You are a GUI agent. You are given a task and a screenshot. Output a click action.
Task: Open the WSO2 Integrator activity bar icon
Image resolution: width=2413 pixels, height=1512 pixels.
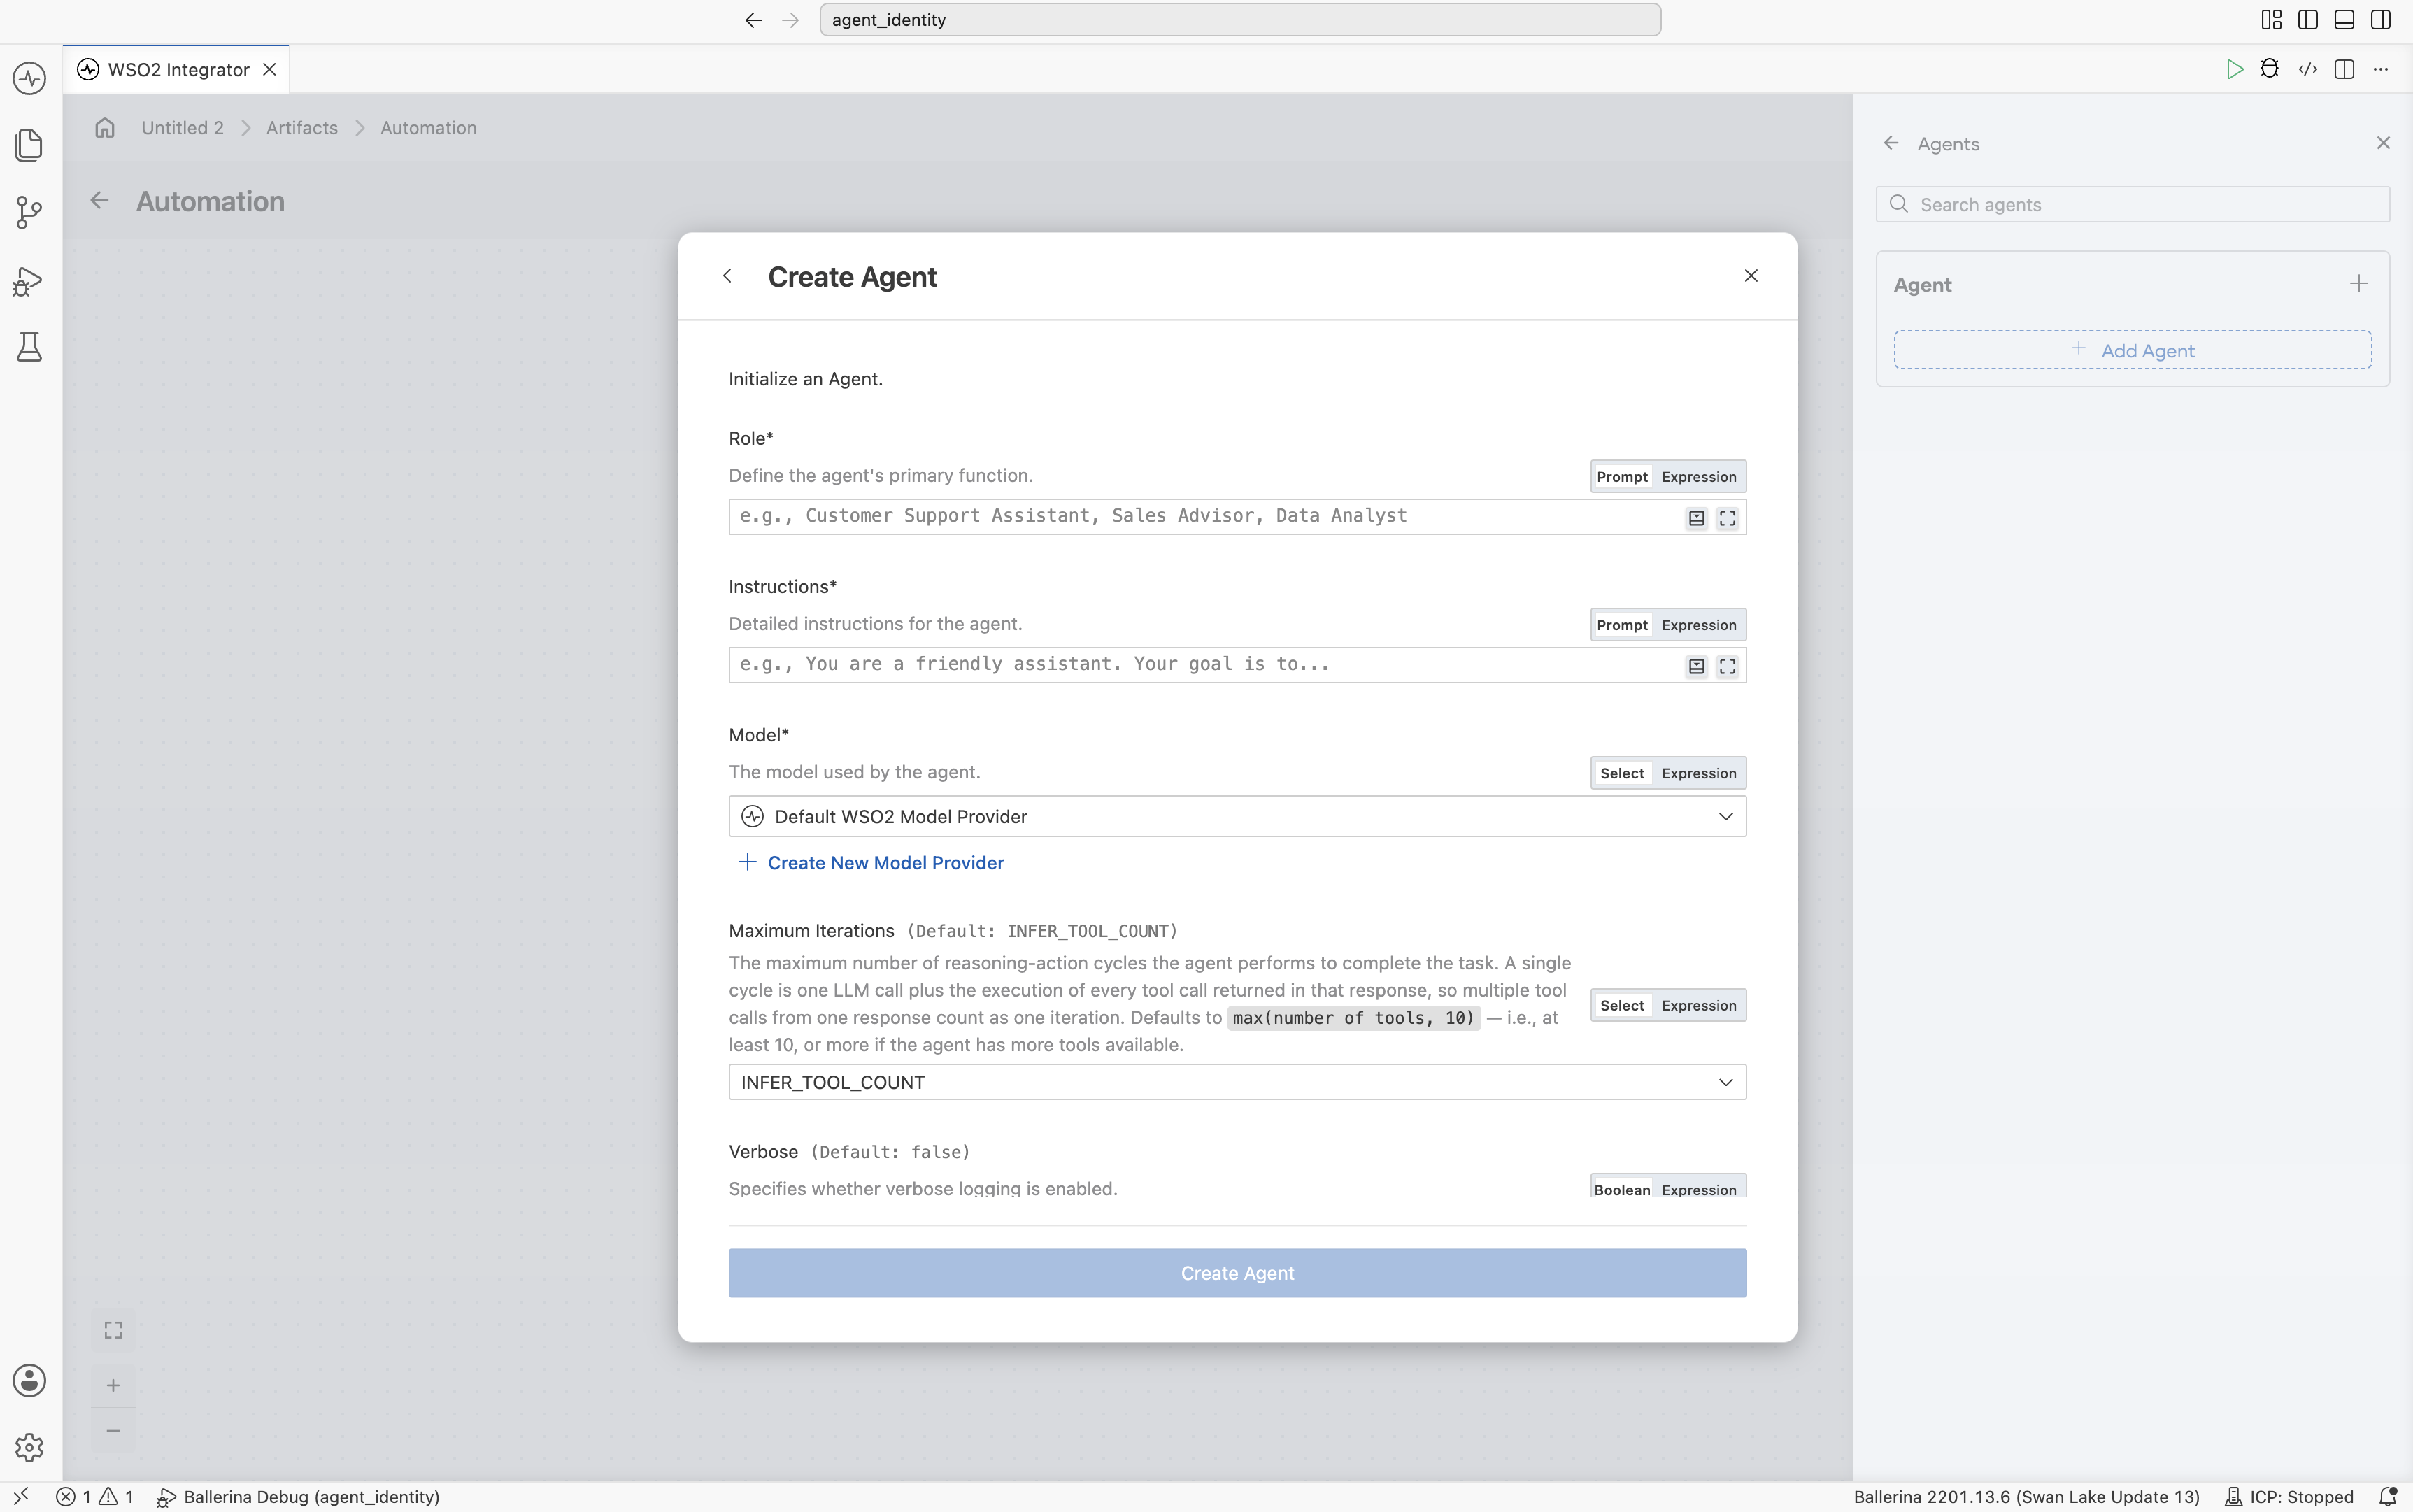click(x=29, y=78)
